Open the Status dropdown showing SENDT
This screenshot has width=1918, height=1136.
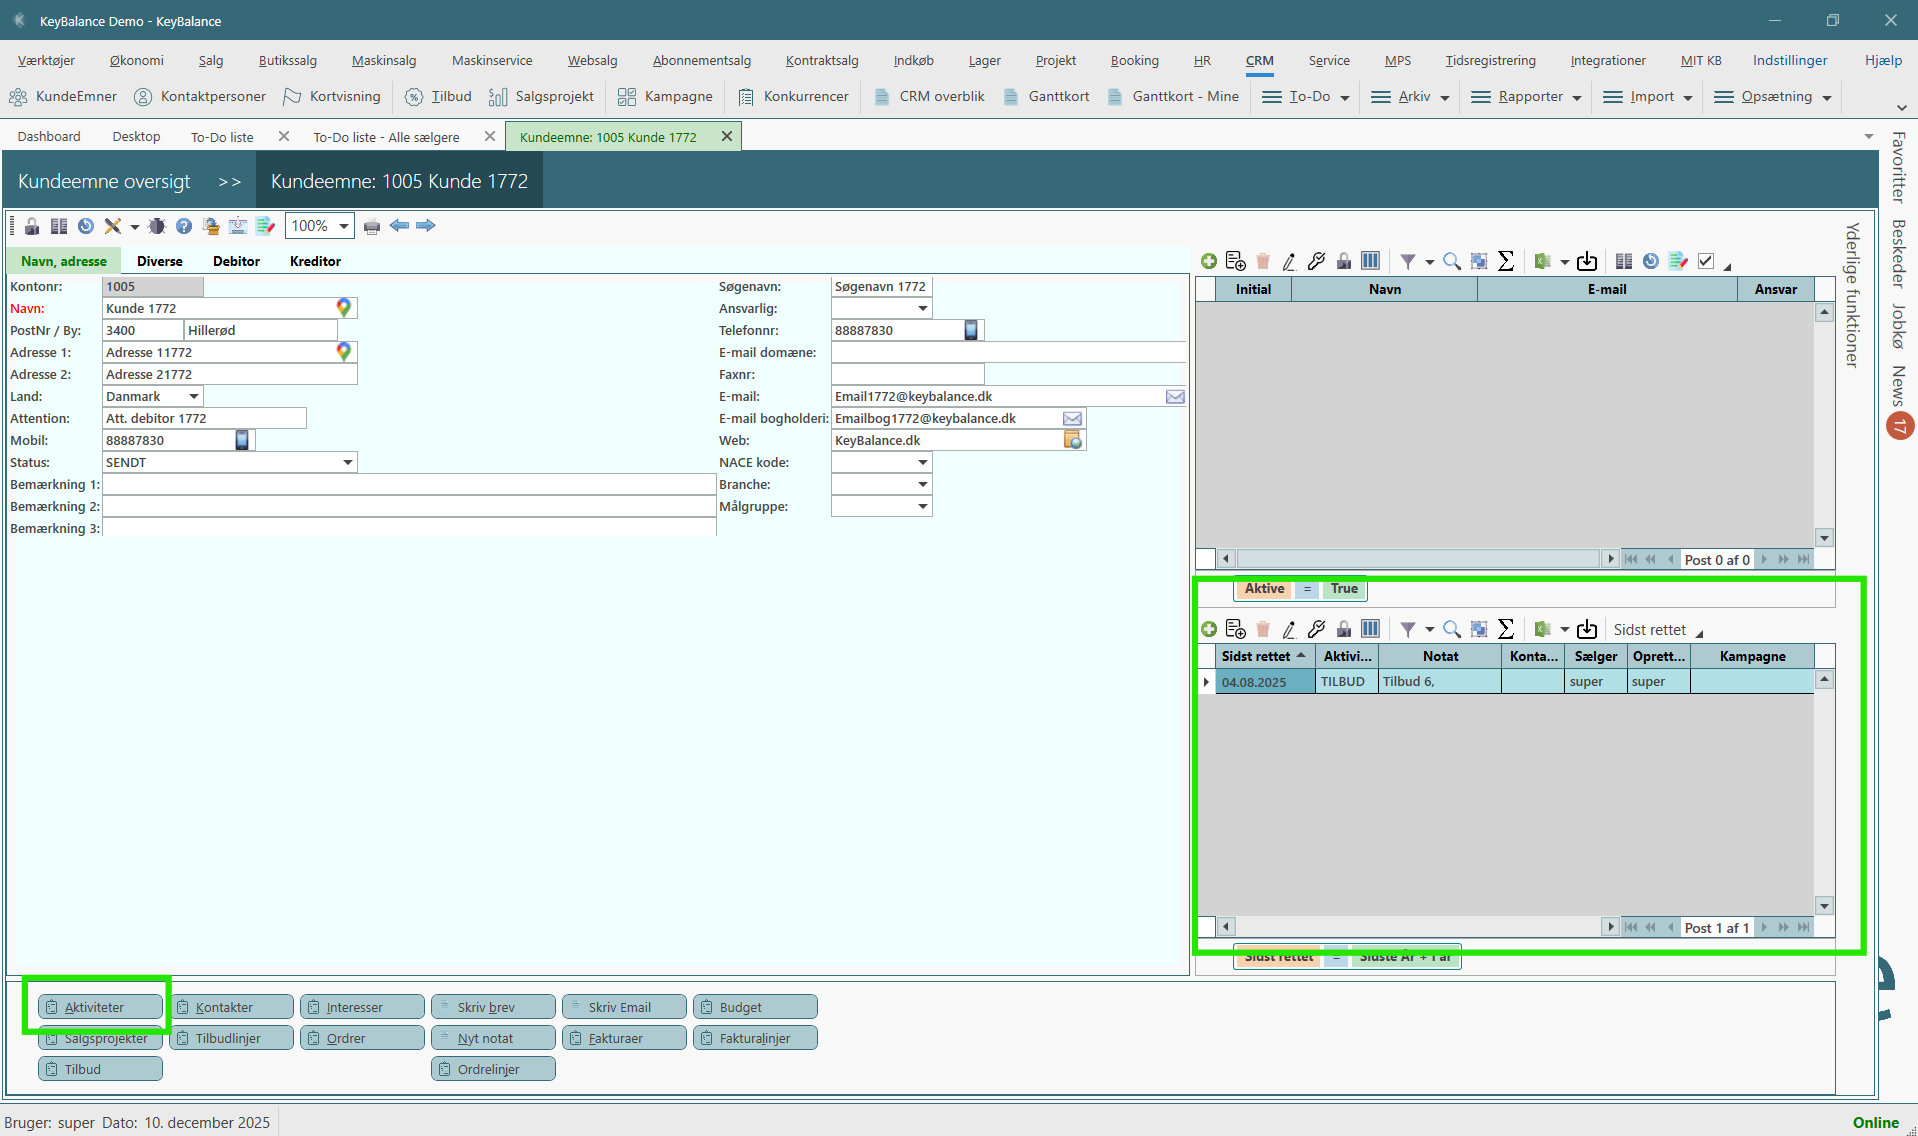pyautogui.click(x=348, y=463)
